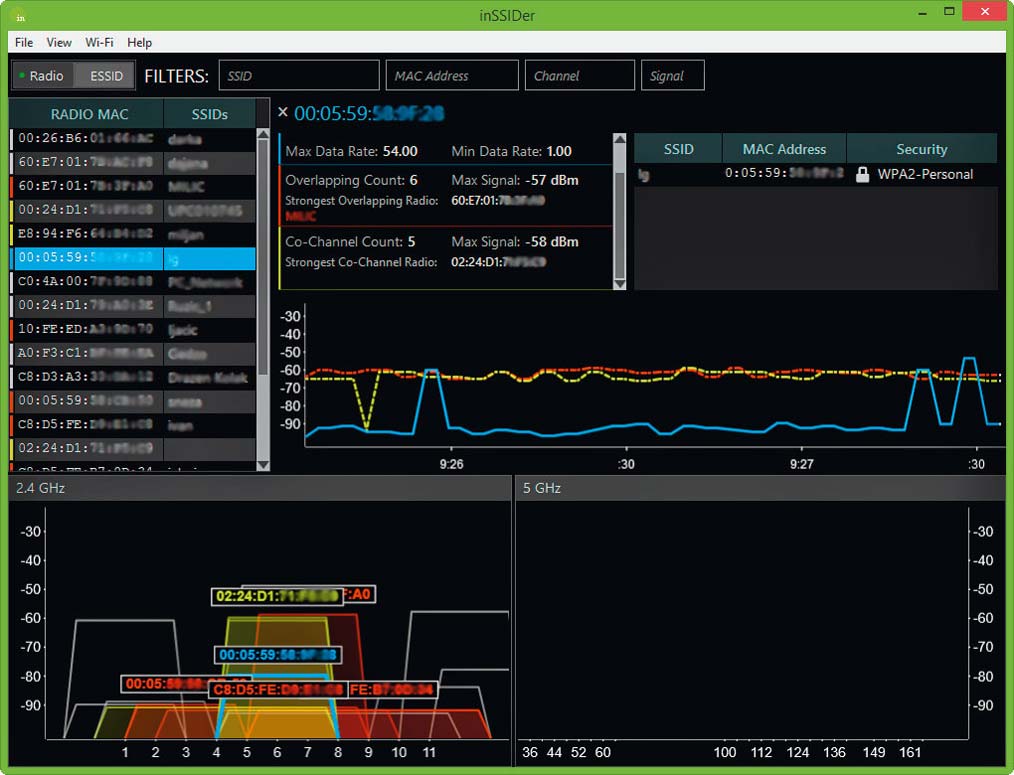Click the MAC Address header in details table
This screenshot has width=1014, height=775.
784,149
